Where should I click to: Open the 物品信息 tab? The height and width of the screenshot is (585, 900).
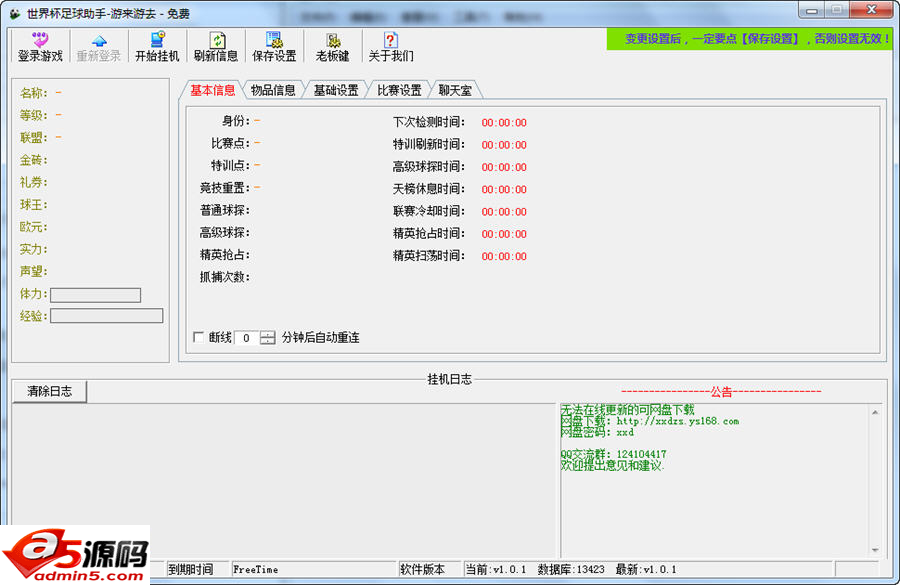[273, 90]
